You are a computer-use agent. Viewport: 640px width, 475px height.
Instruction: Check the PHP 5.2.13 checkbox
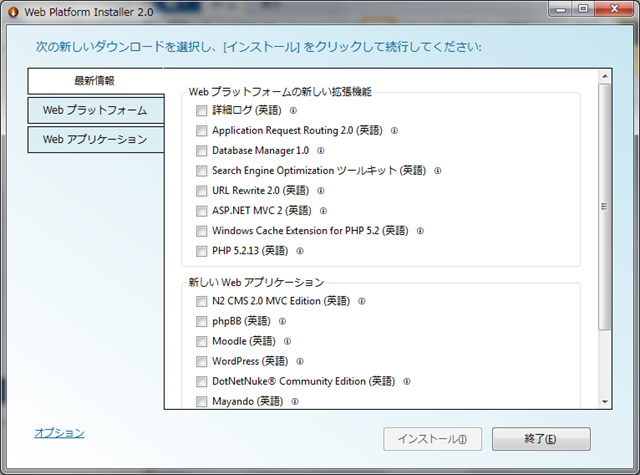[x=202, y=251]
